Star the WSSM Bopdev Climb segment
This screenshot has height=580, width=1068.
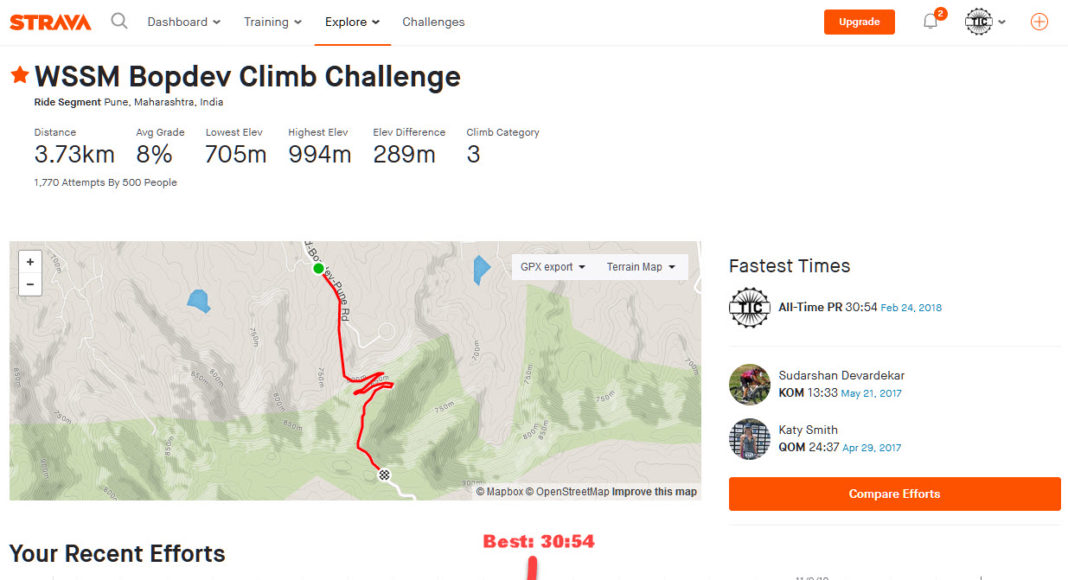tap(19, 75)
